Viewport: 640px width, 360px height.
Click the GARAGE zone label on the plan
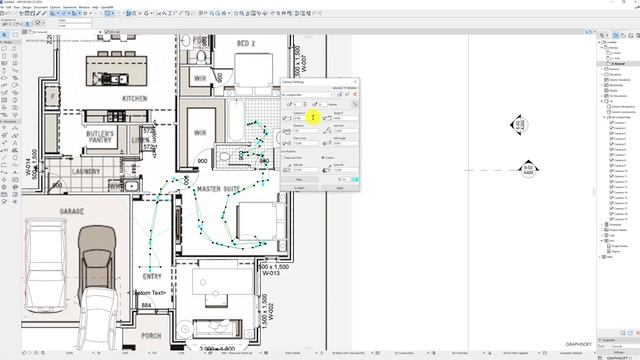71,211
